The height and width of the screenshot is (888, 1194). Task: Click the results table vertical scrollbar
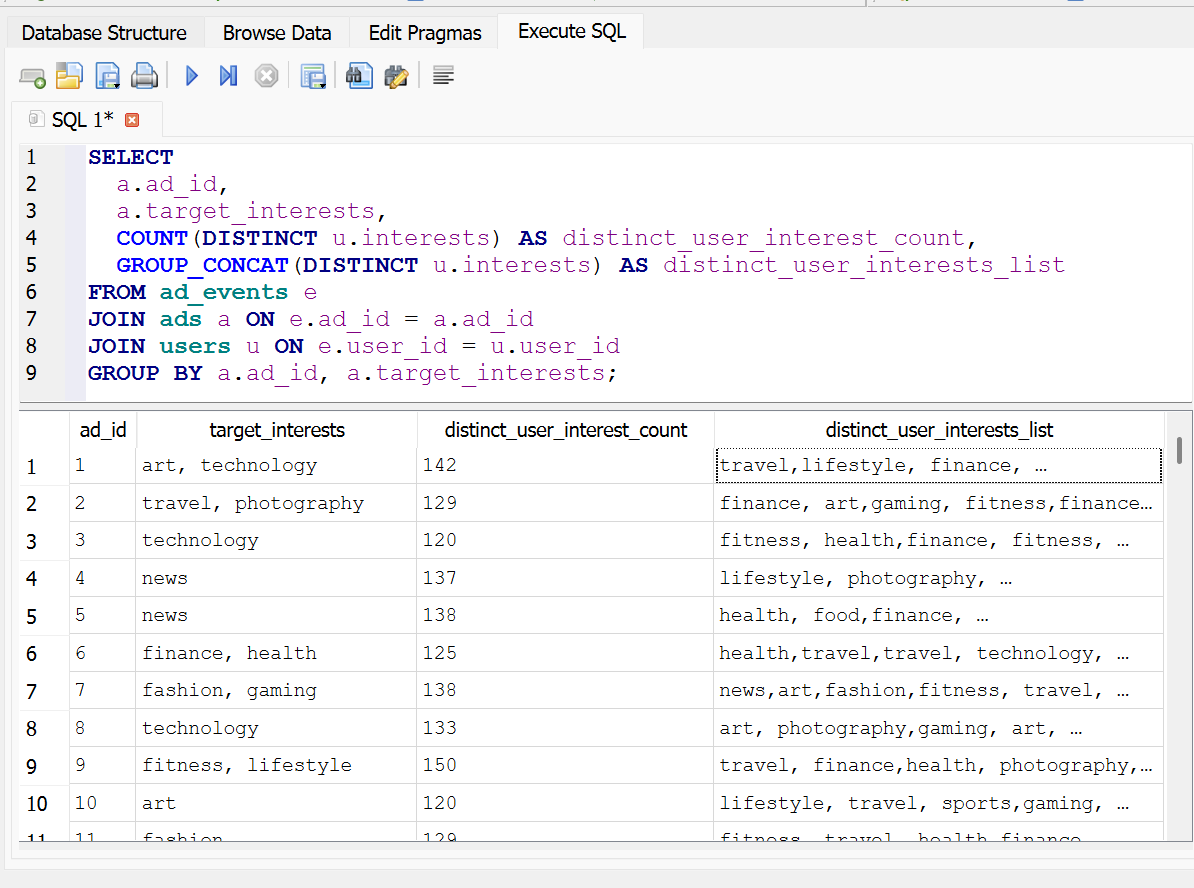1180,451
